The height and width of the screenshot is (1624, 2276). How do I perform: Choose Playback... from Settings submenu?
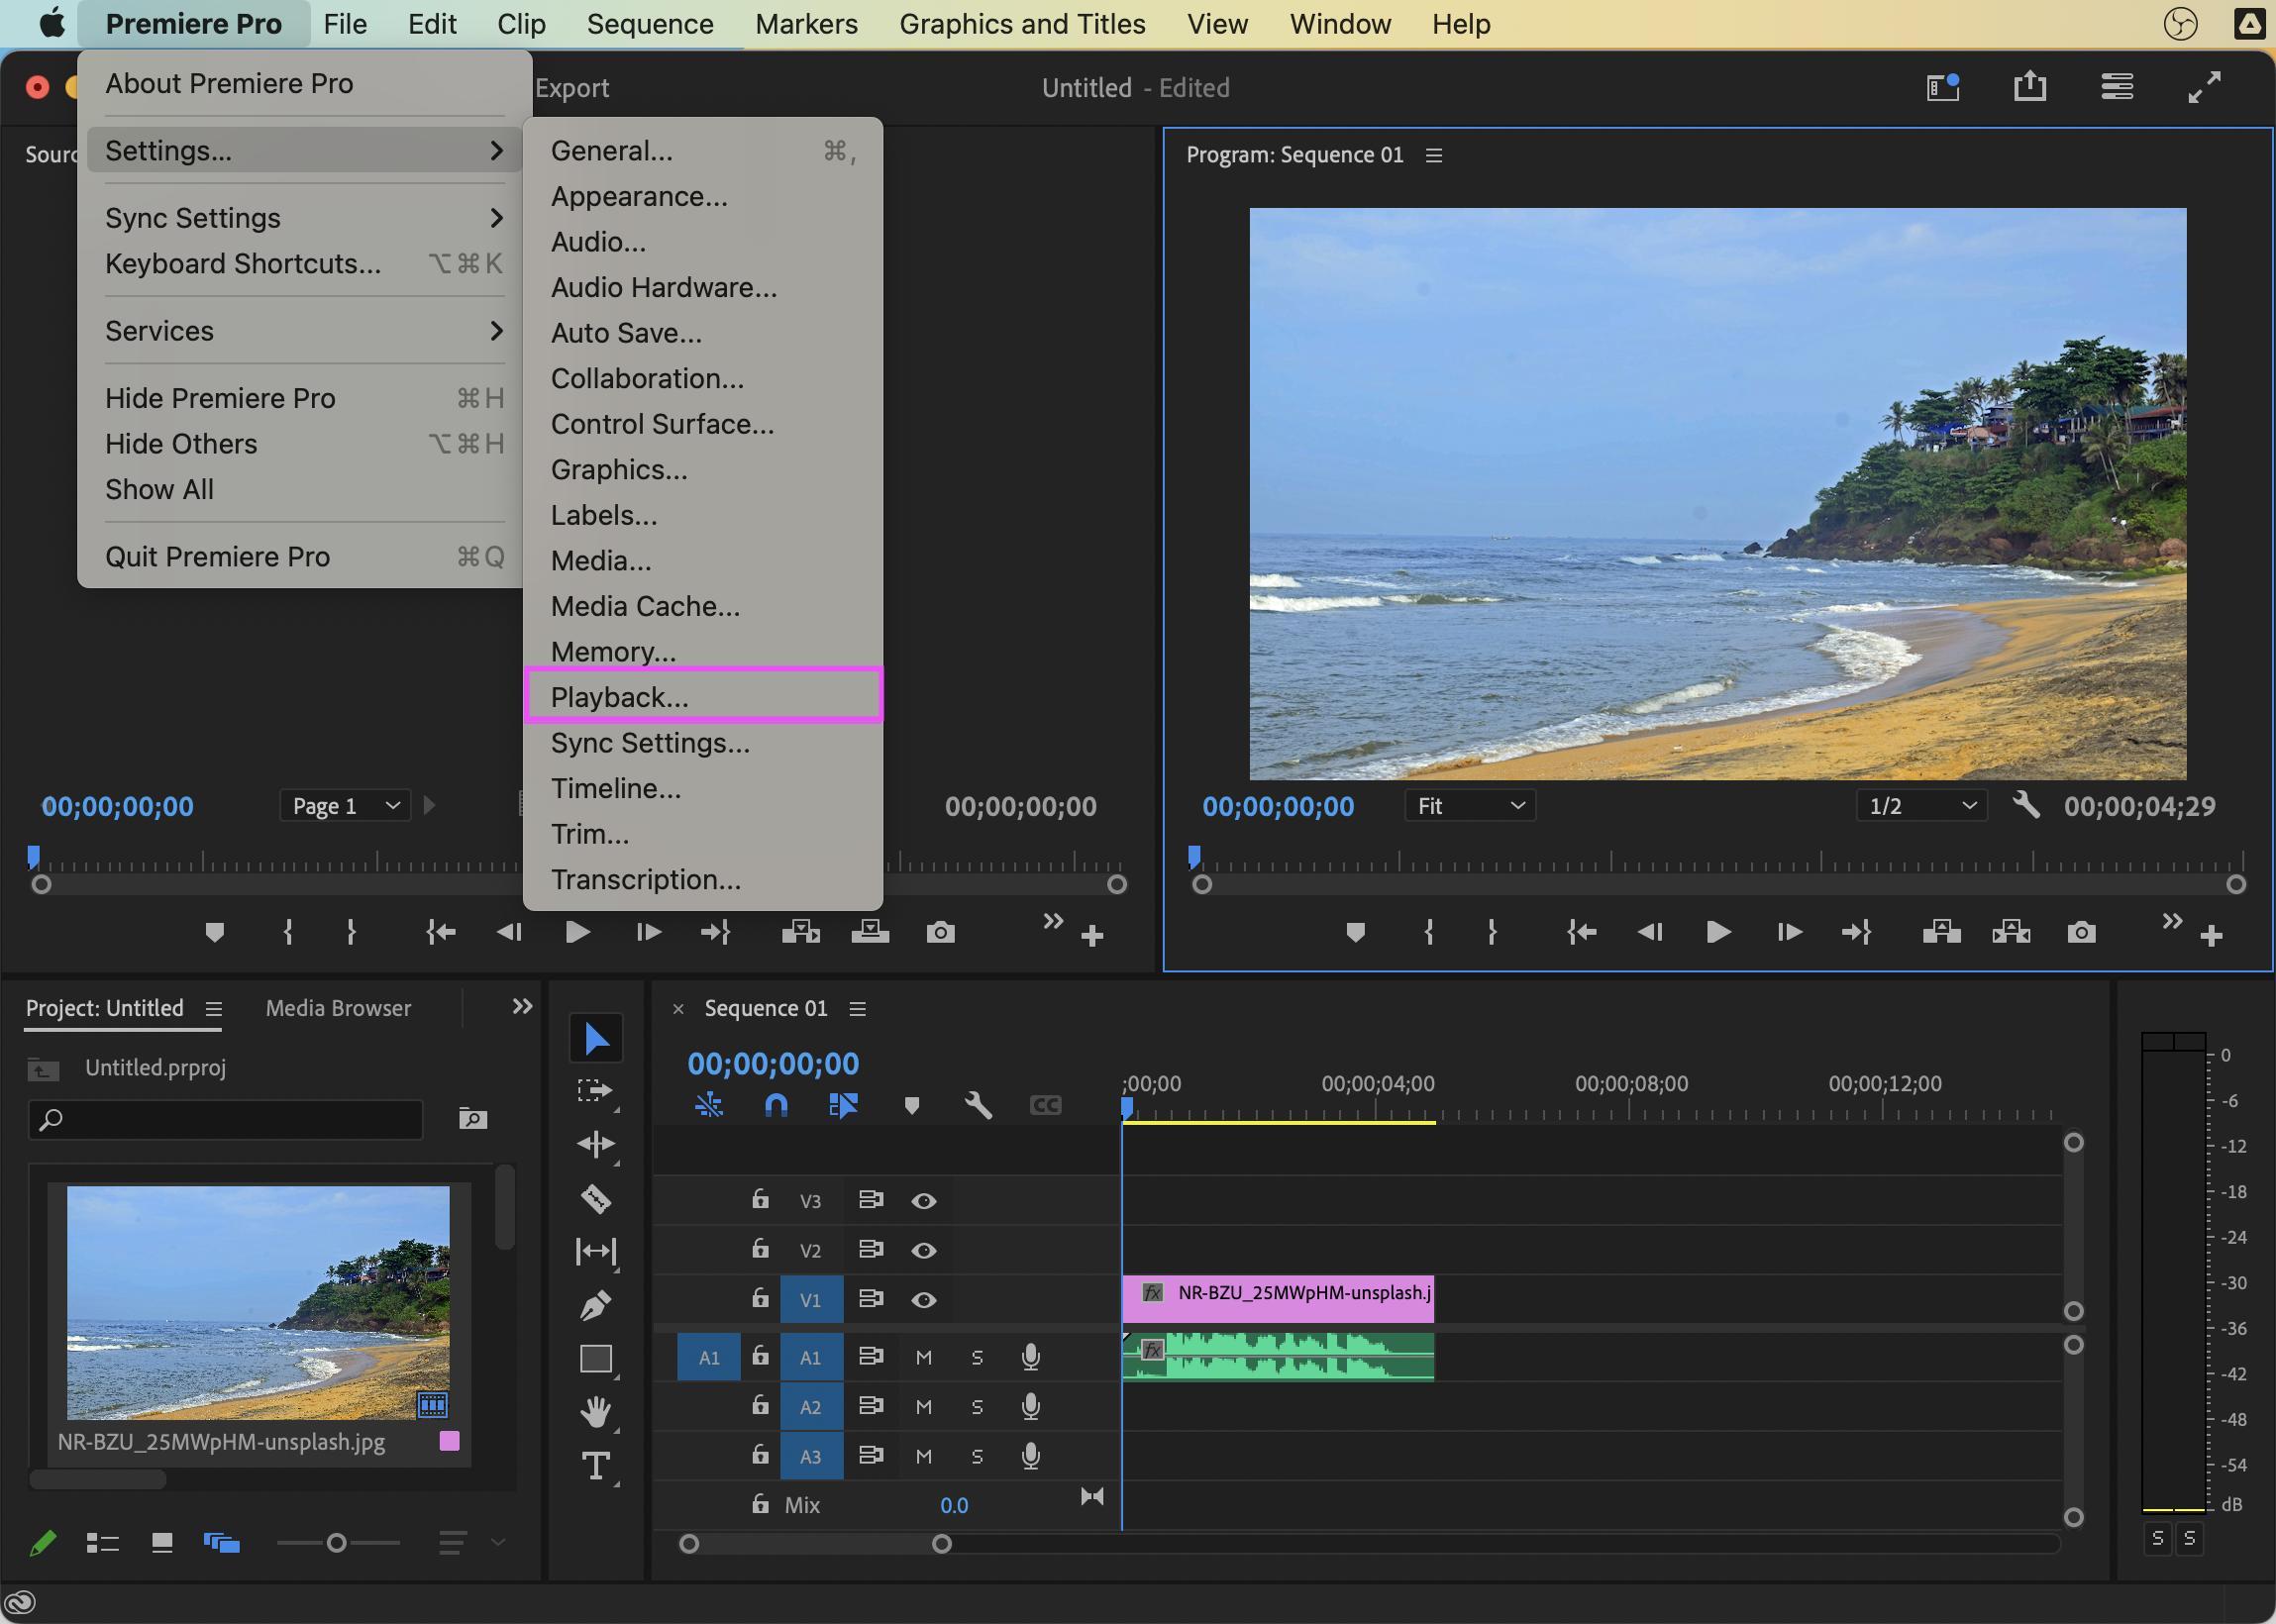point(619,697)
